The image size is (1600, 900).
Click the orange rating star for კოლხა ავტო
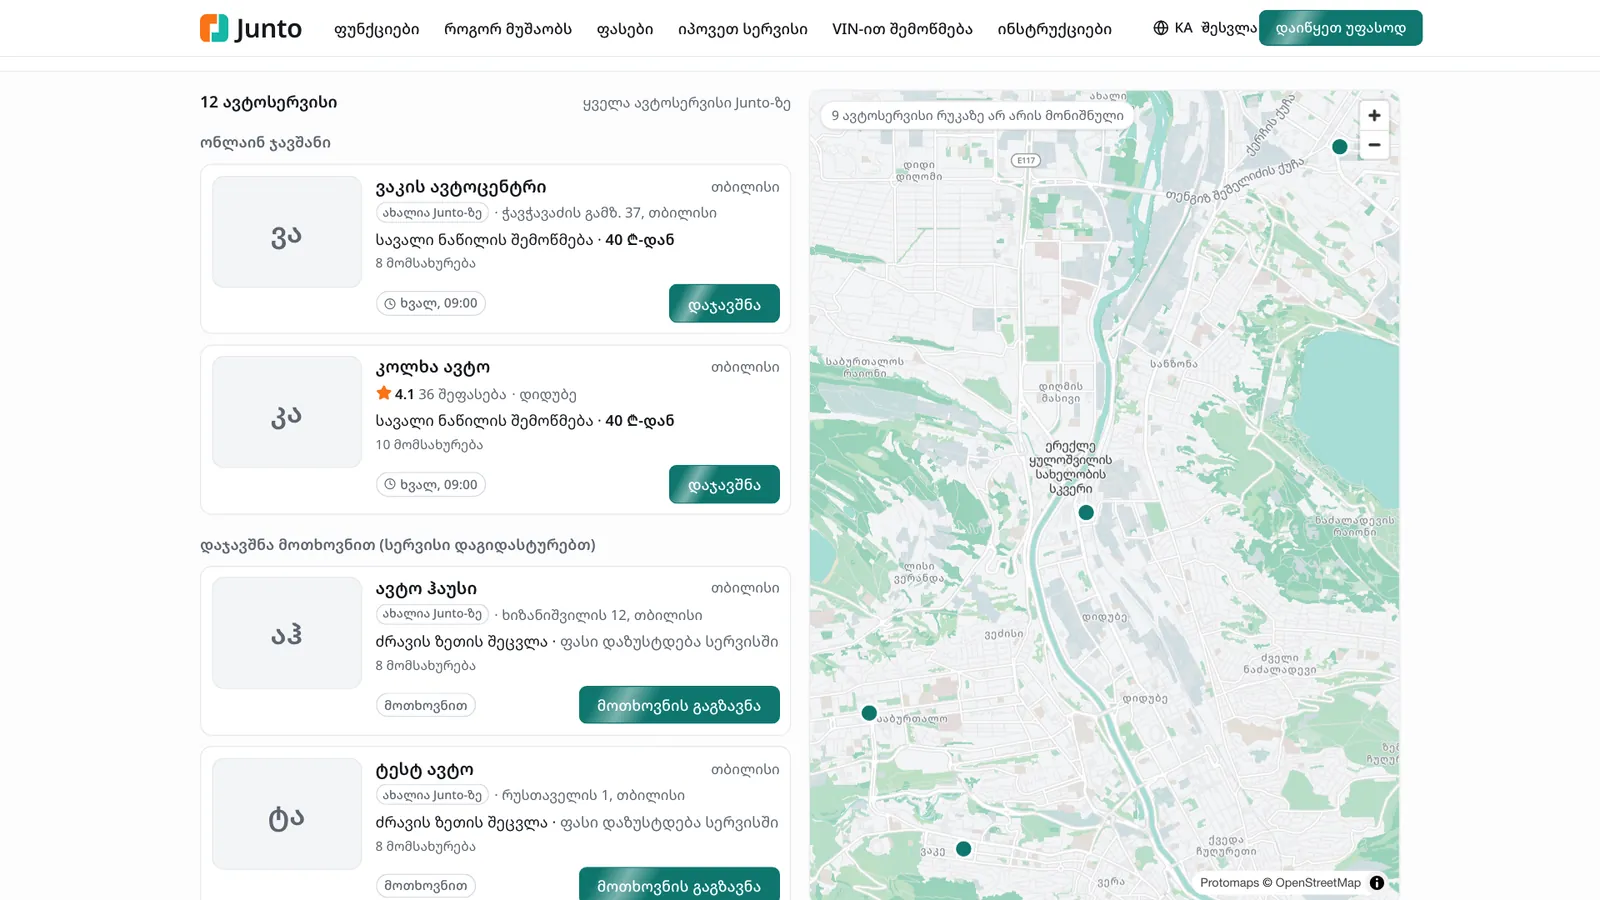point(384,394)
